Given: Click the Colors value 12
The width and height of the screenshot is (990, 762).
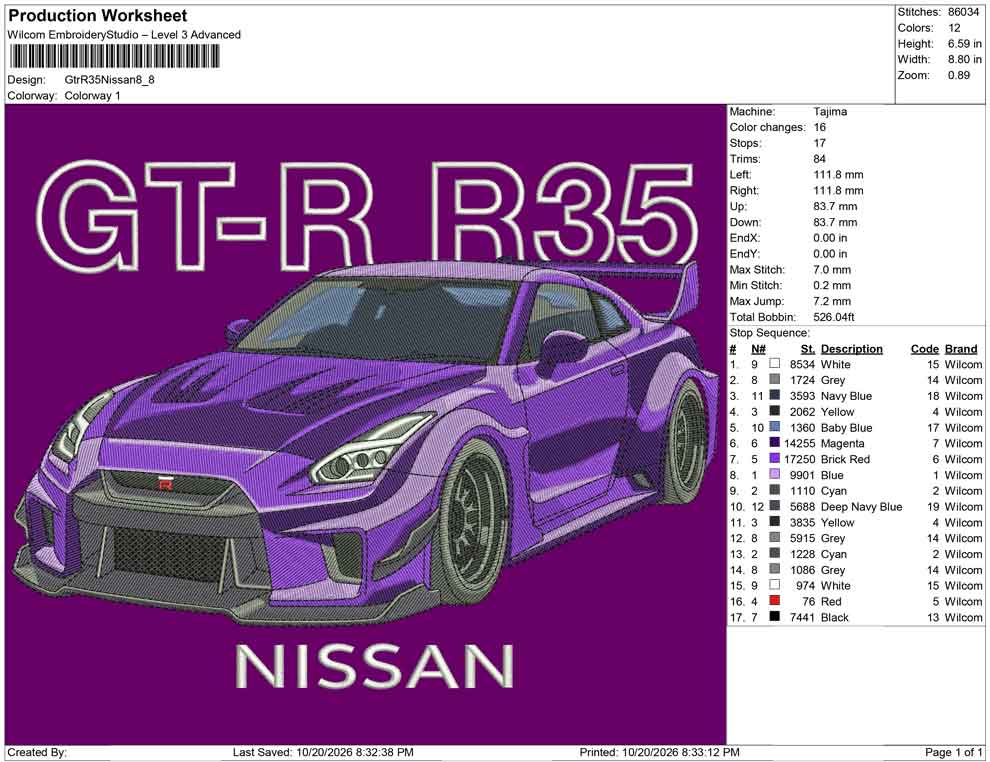Looking at the screenshot, I should coord(954,28).
